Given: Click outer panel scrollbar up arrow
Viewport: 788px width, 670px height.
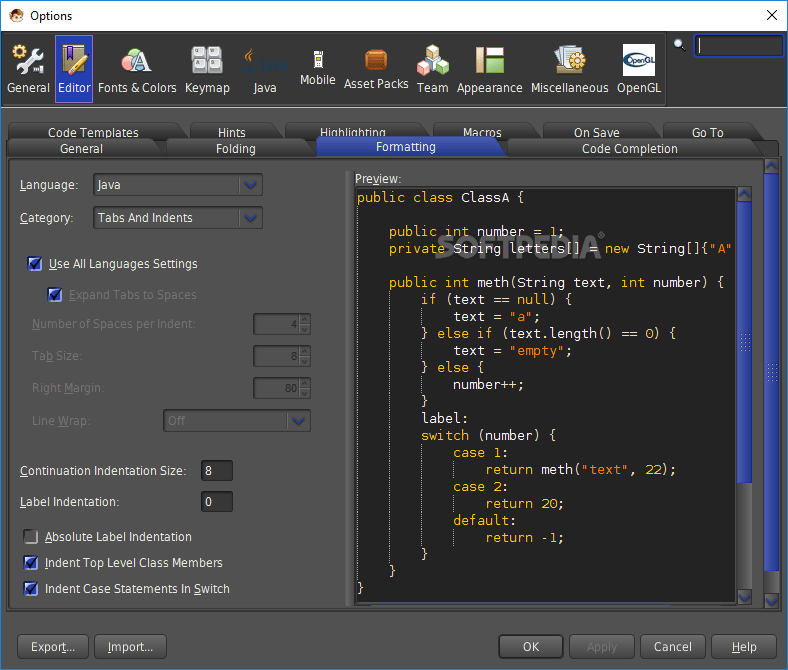Looking at the screenshot, I should 771,166.
